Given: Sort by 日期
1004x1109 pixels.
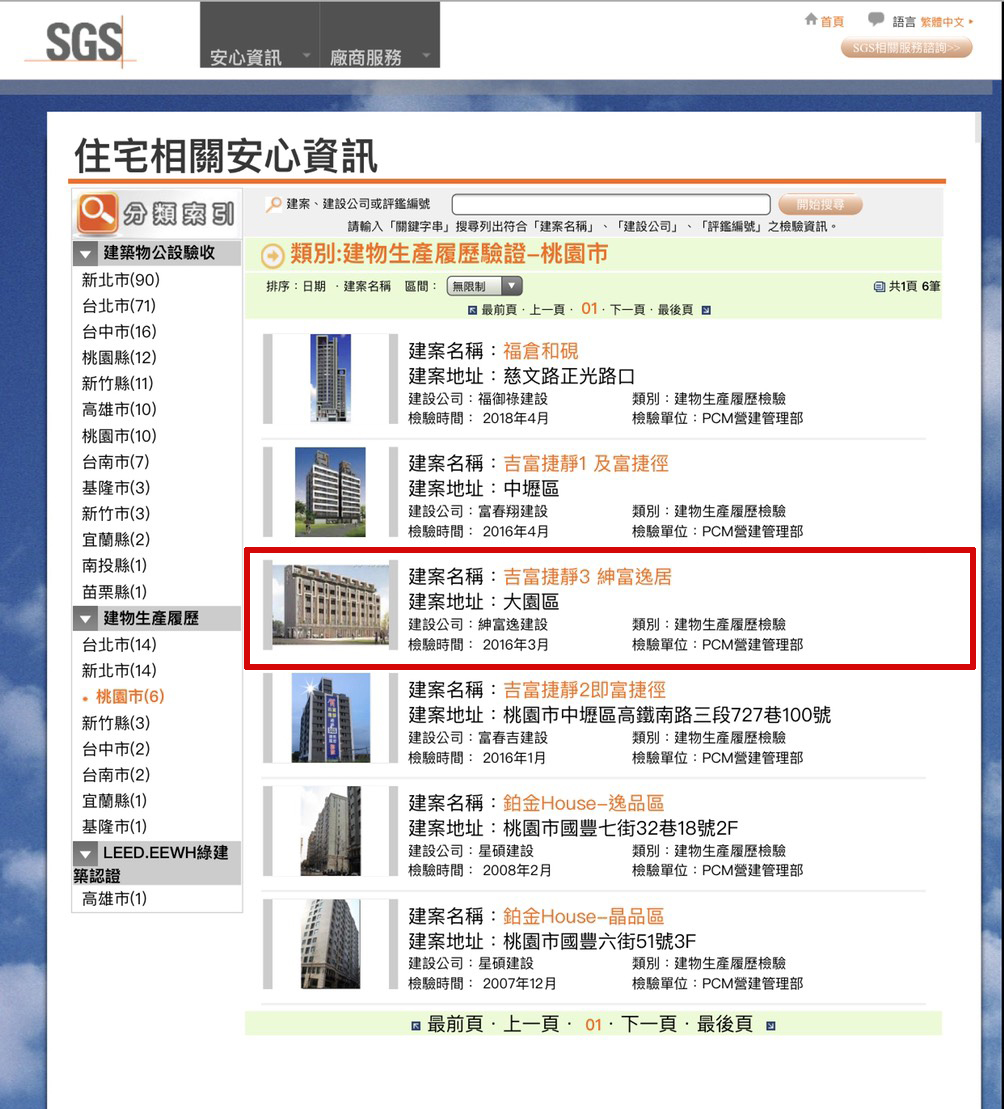Looking at the screenshot, I should pyautogui.click(x=314, y=286).
